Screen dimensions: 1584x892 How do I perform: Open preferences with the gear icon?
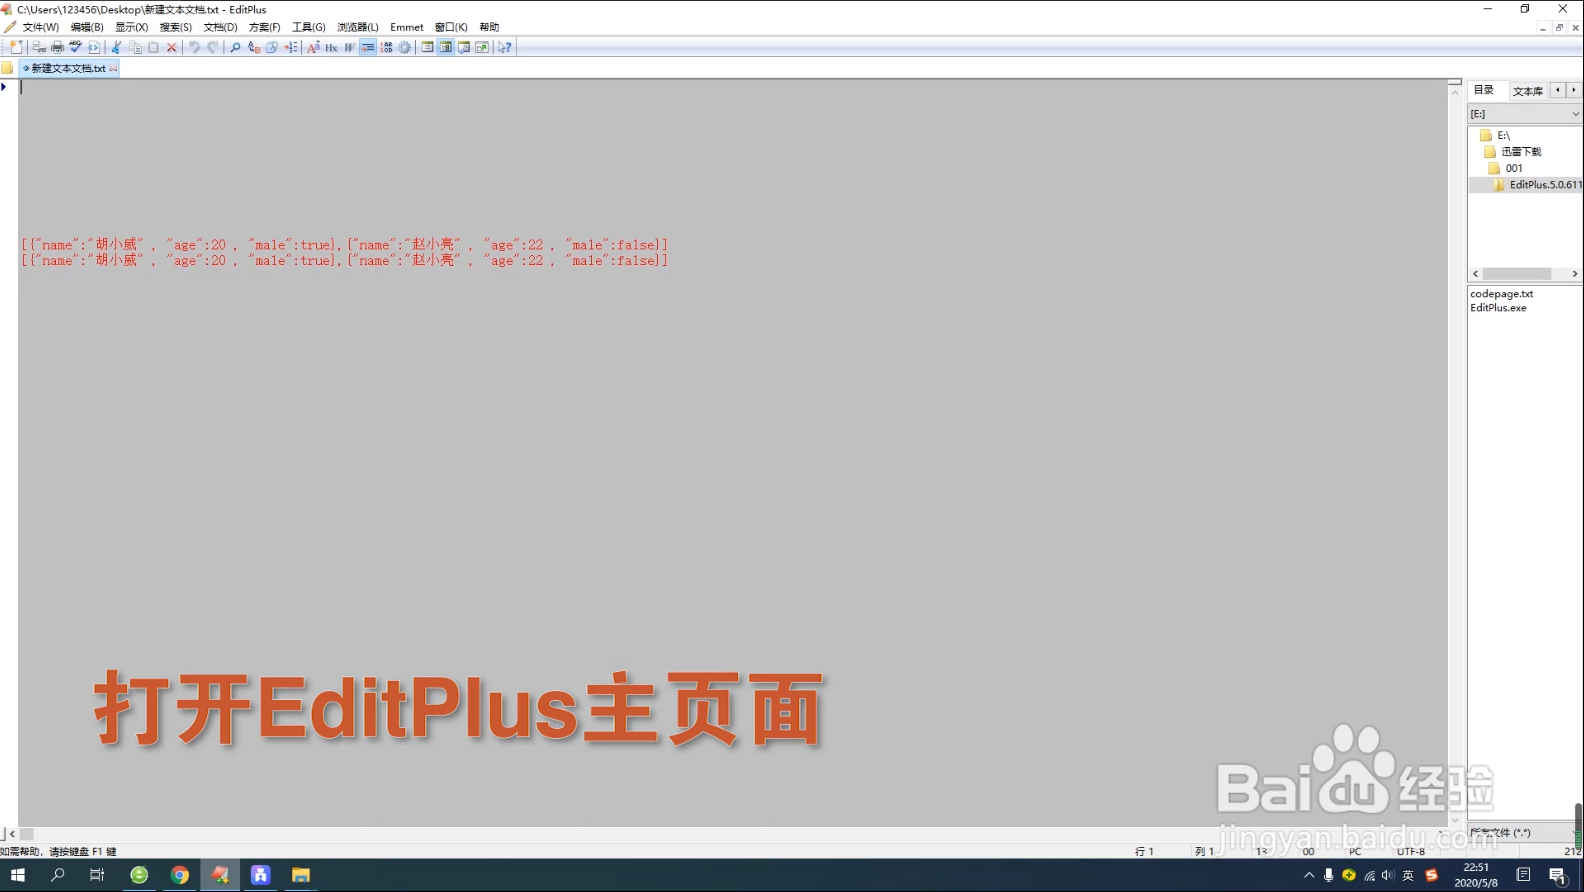pyautogui.click(x=404, y=47)
